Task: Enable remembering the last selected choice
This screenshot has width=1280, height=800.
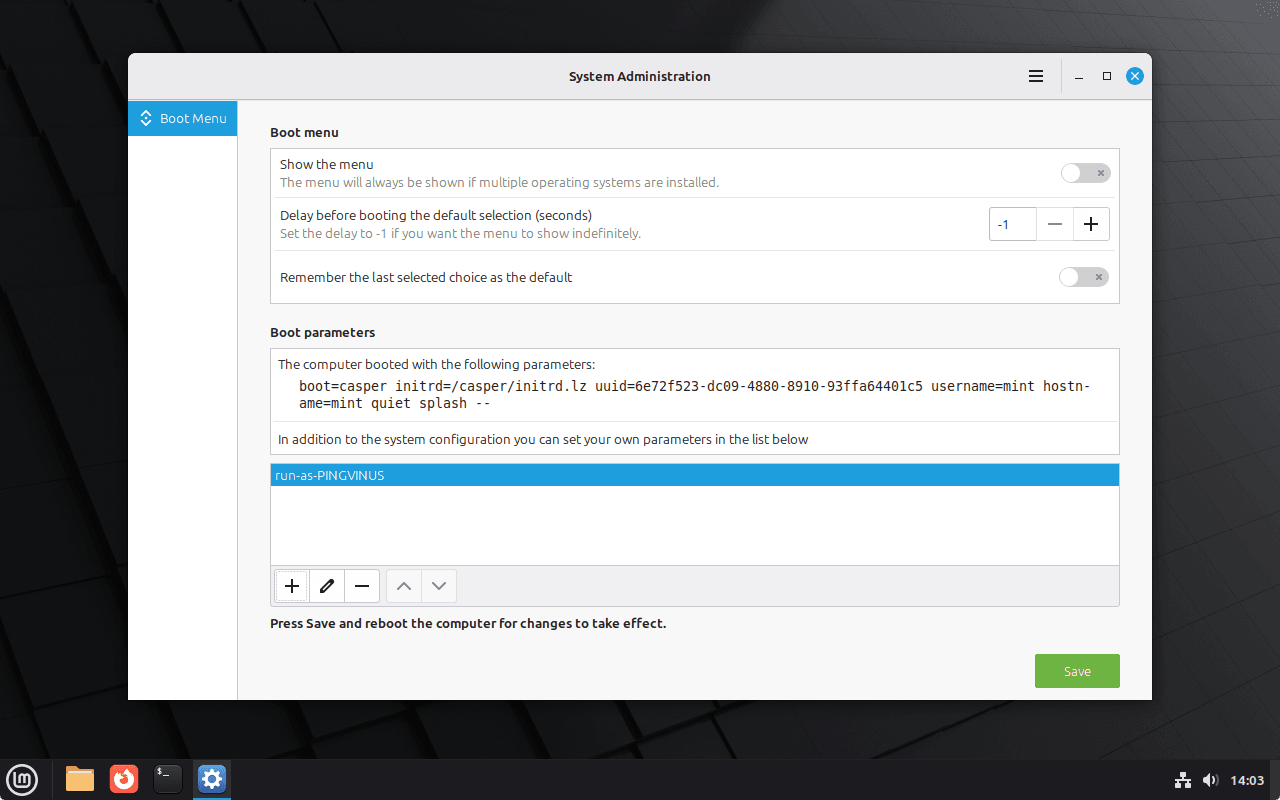Action: pos(1084,277)
